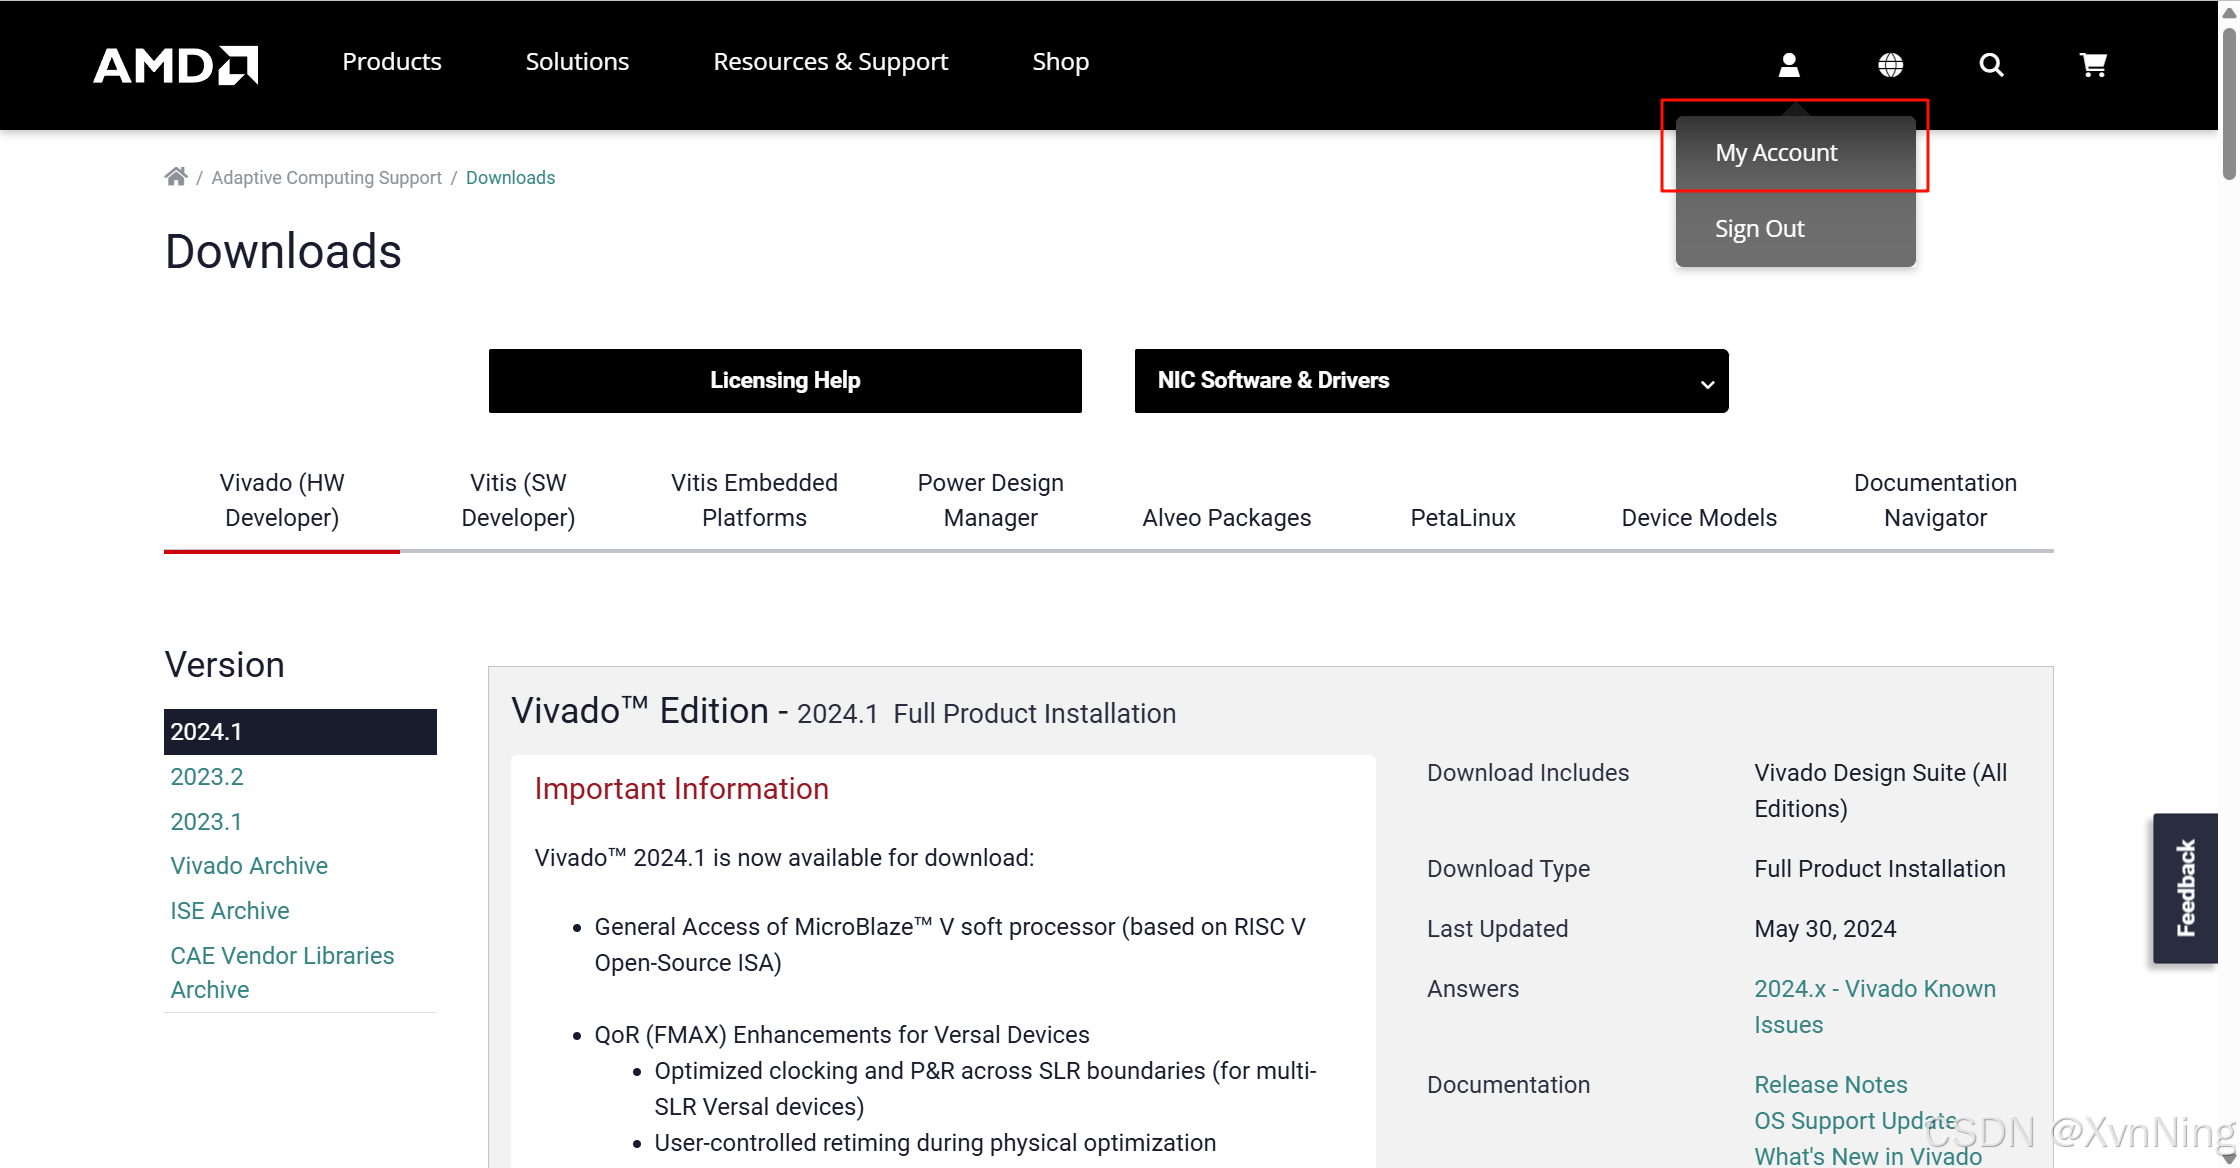Open the shopping cart icon
This screenshot has width=2240, height=1168.
coord(2093,65)
